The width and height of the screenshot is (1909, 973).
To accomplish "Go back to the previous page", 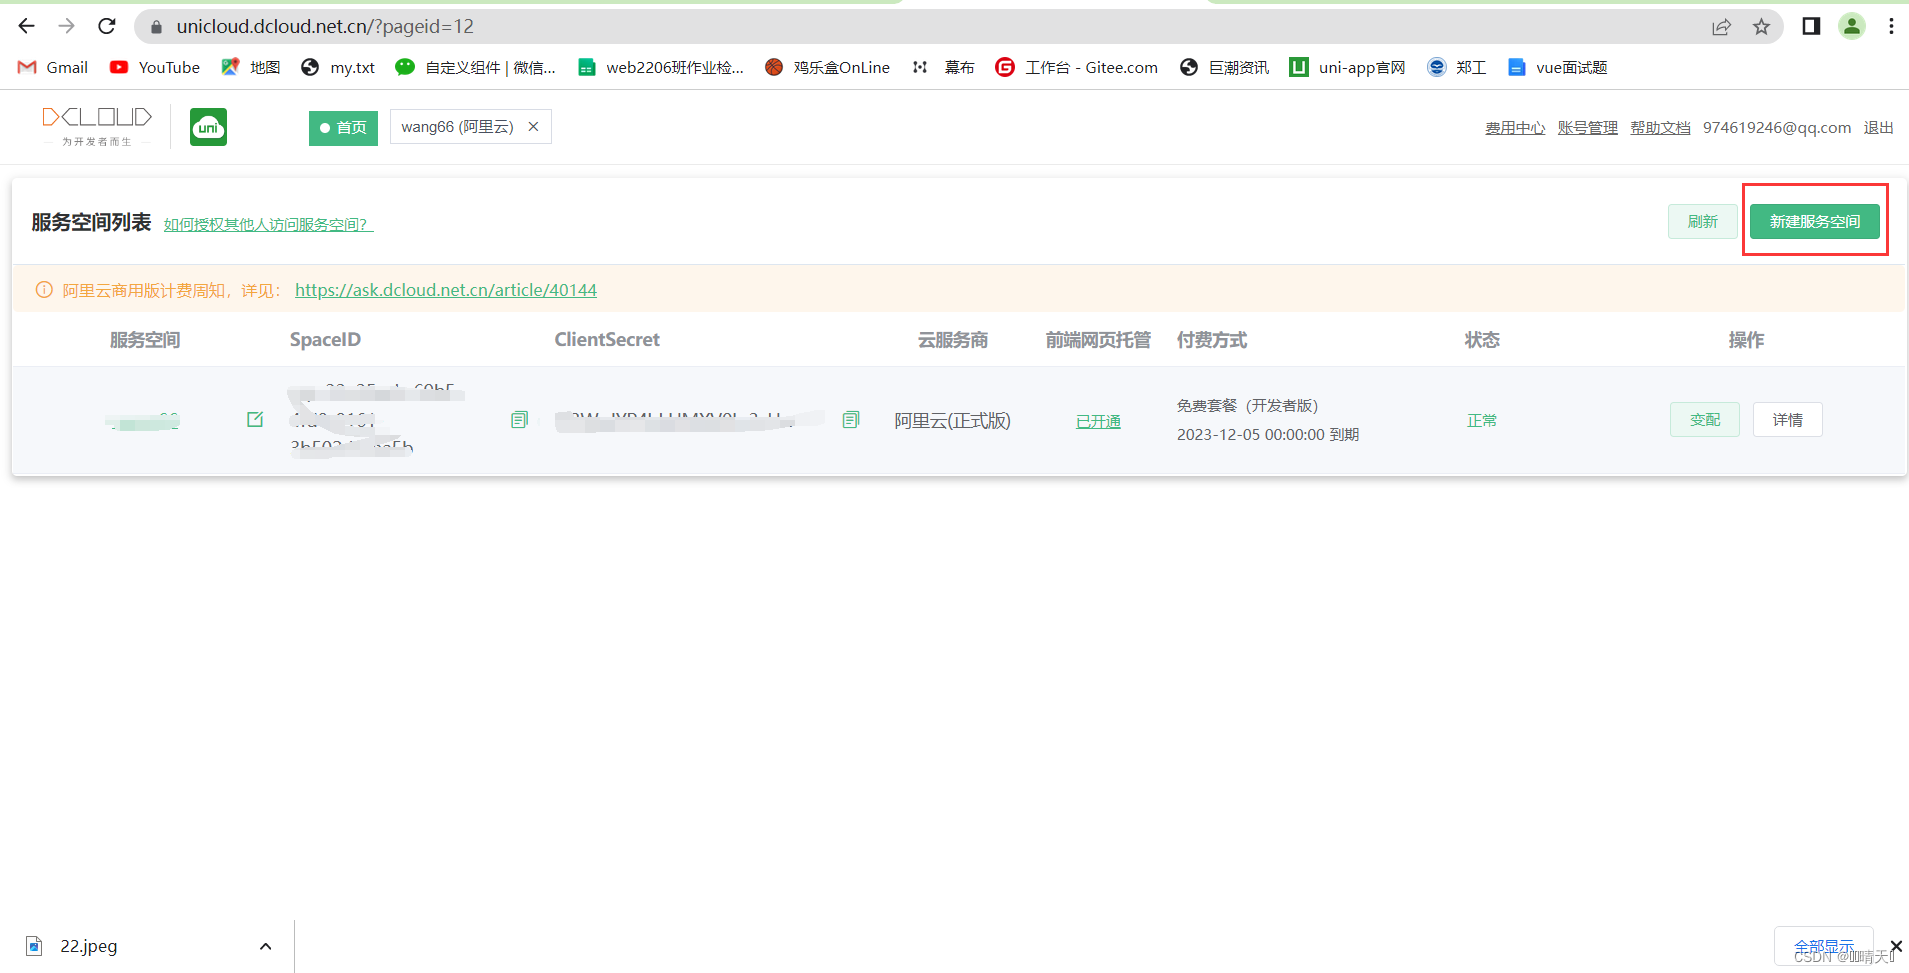I will point(26,26).
